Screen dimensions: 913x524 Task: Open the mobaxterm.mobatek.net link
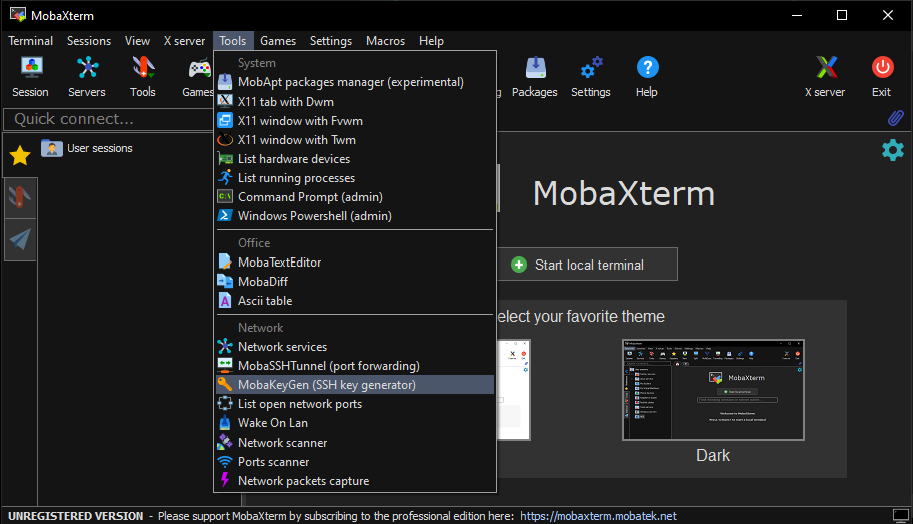[x=598, y=516]
